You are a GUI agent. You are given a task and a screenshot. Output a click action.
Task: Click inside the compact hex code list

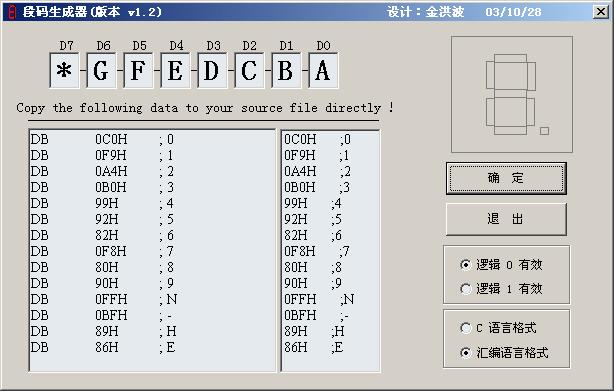click(x=330, y=251)
